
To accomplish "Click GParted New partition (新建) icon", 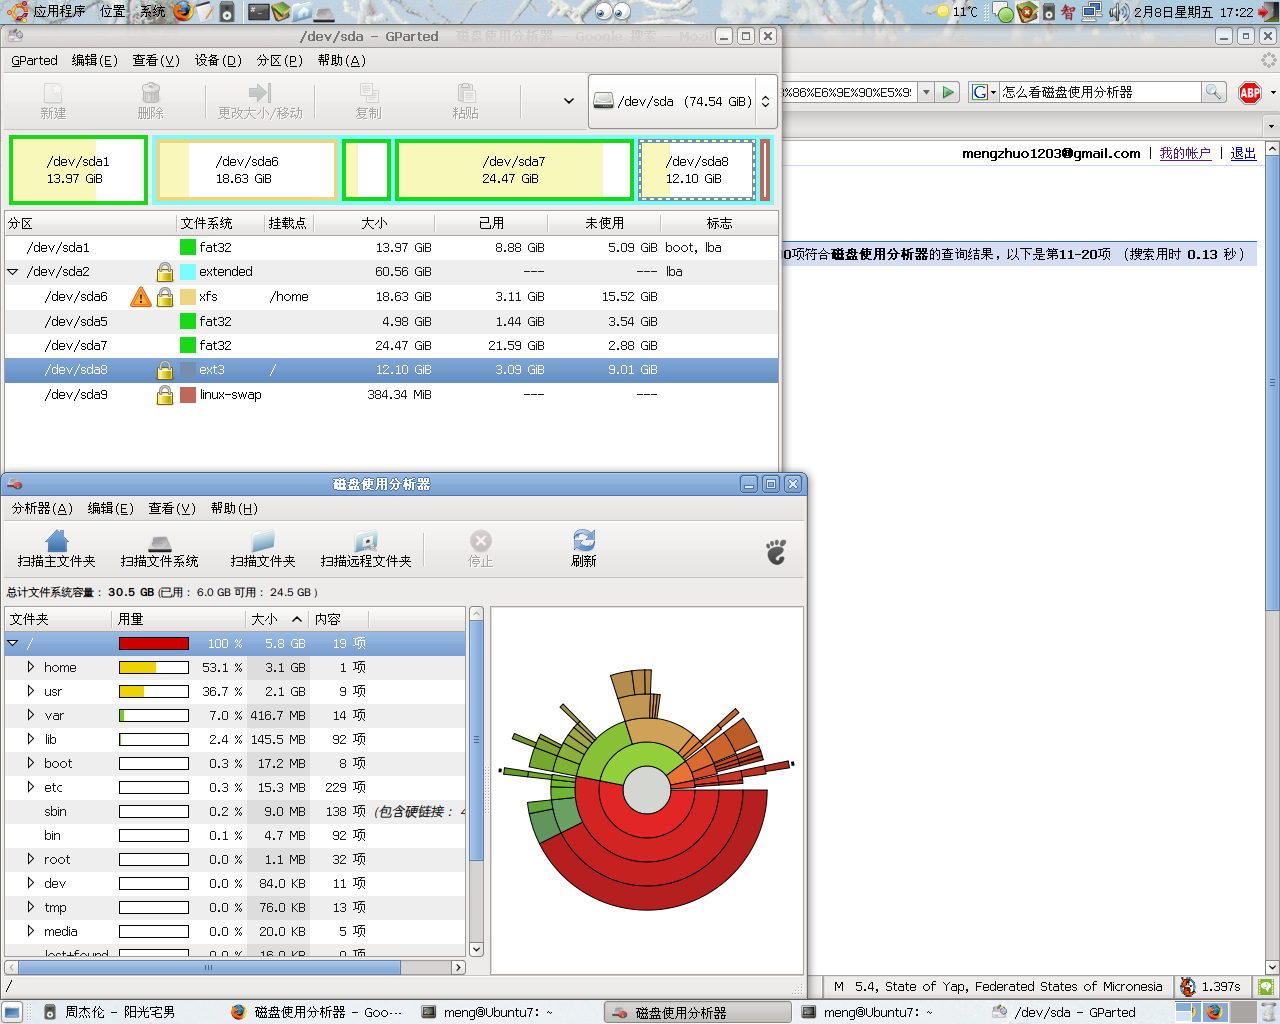I will click(x=53, y=93).
